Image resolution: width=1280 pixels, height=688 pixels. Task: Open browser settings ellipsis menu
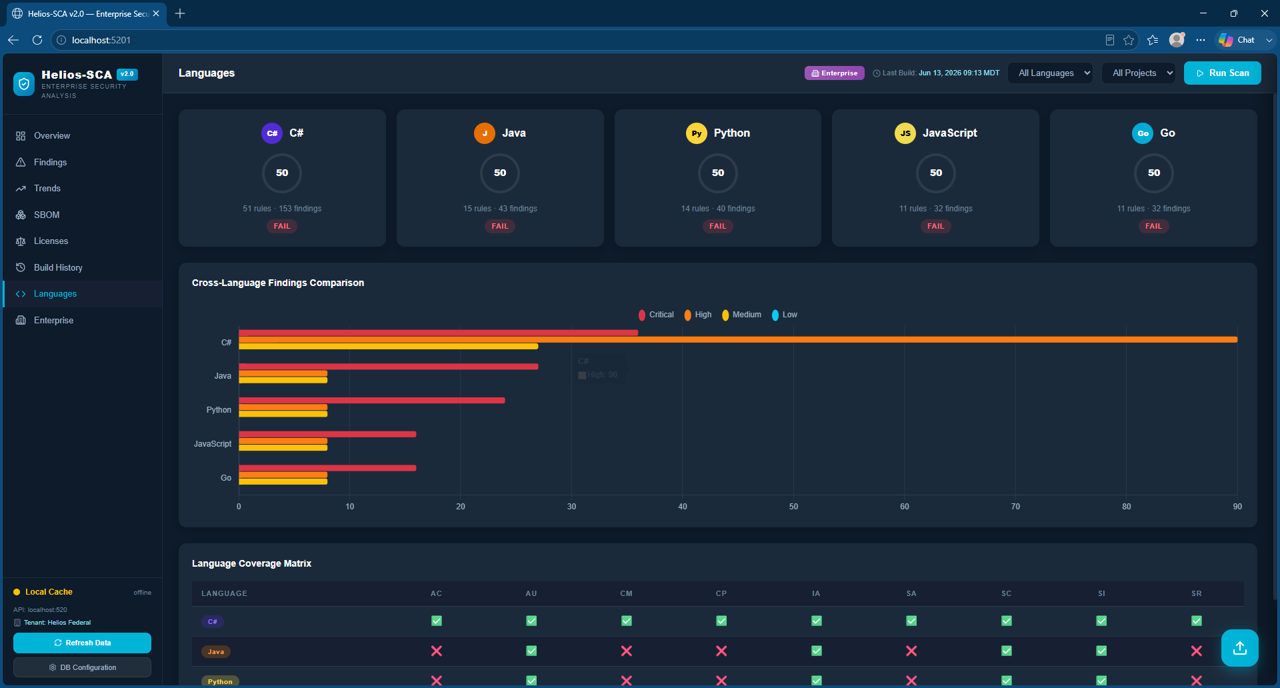click(x=1200, y=40)
